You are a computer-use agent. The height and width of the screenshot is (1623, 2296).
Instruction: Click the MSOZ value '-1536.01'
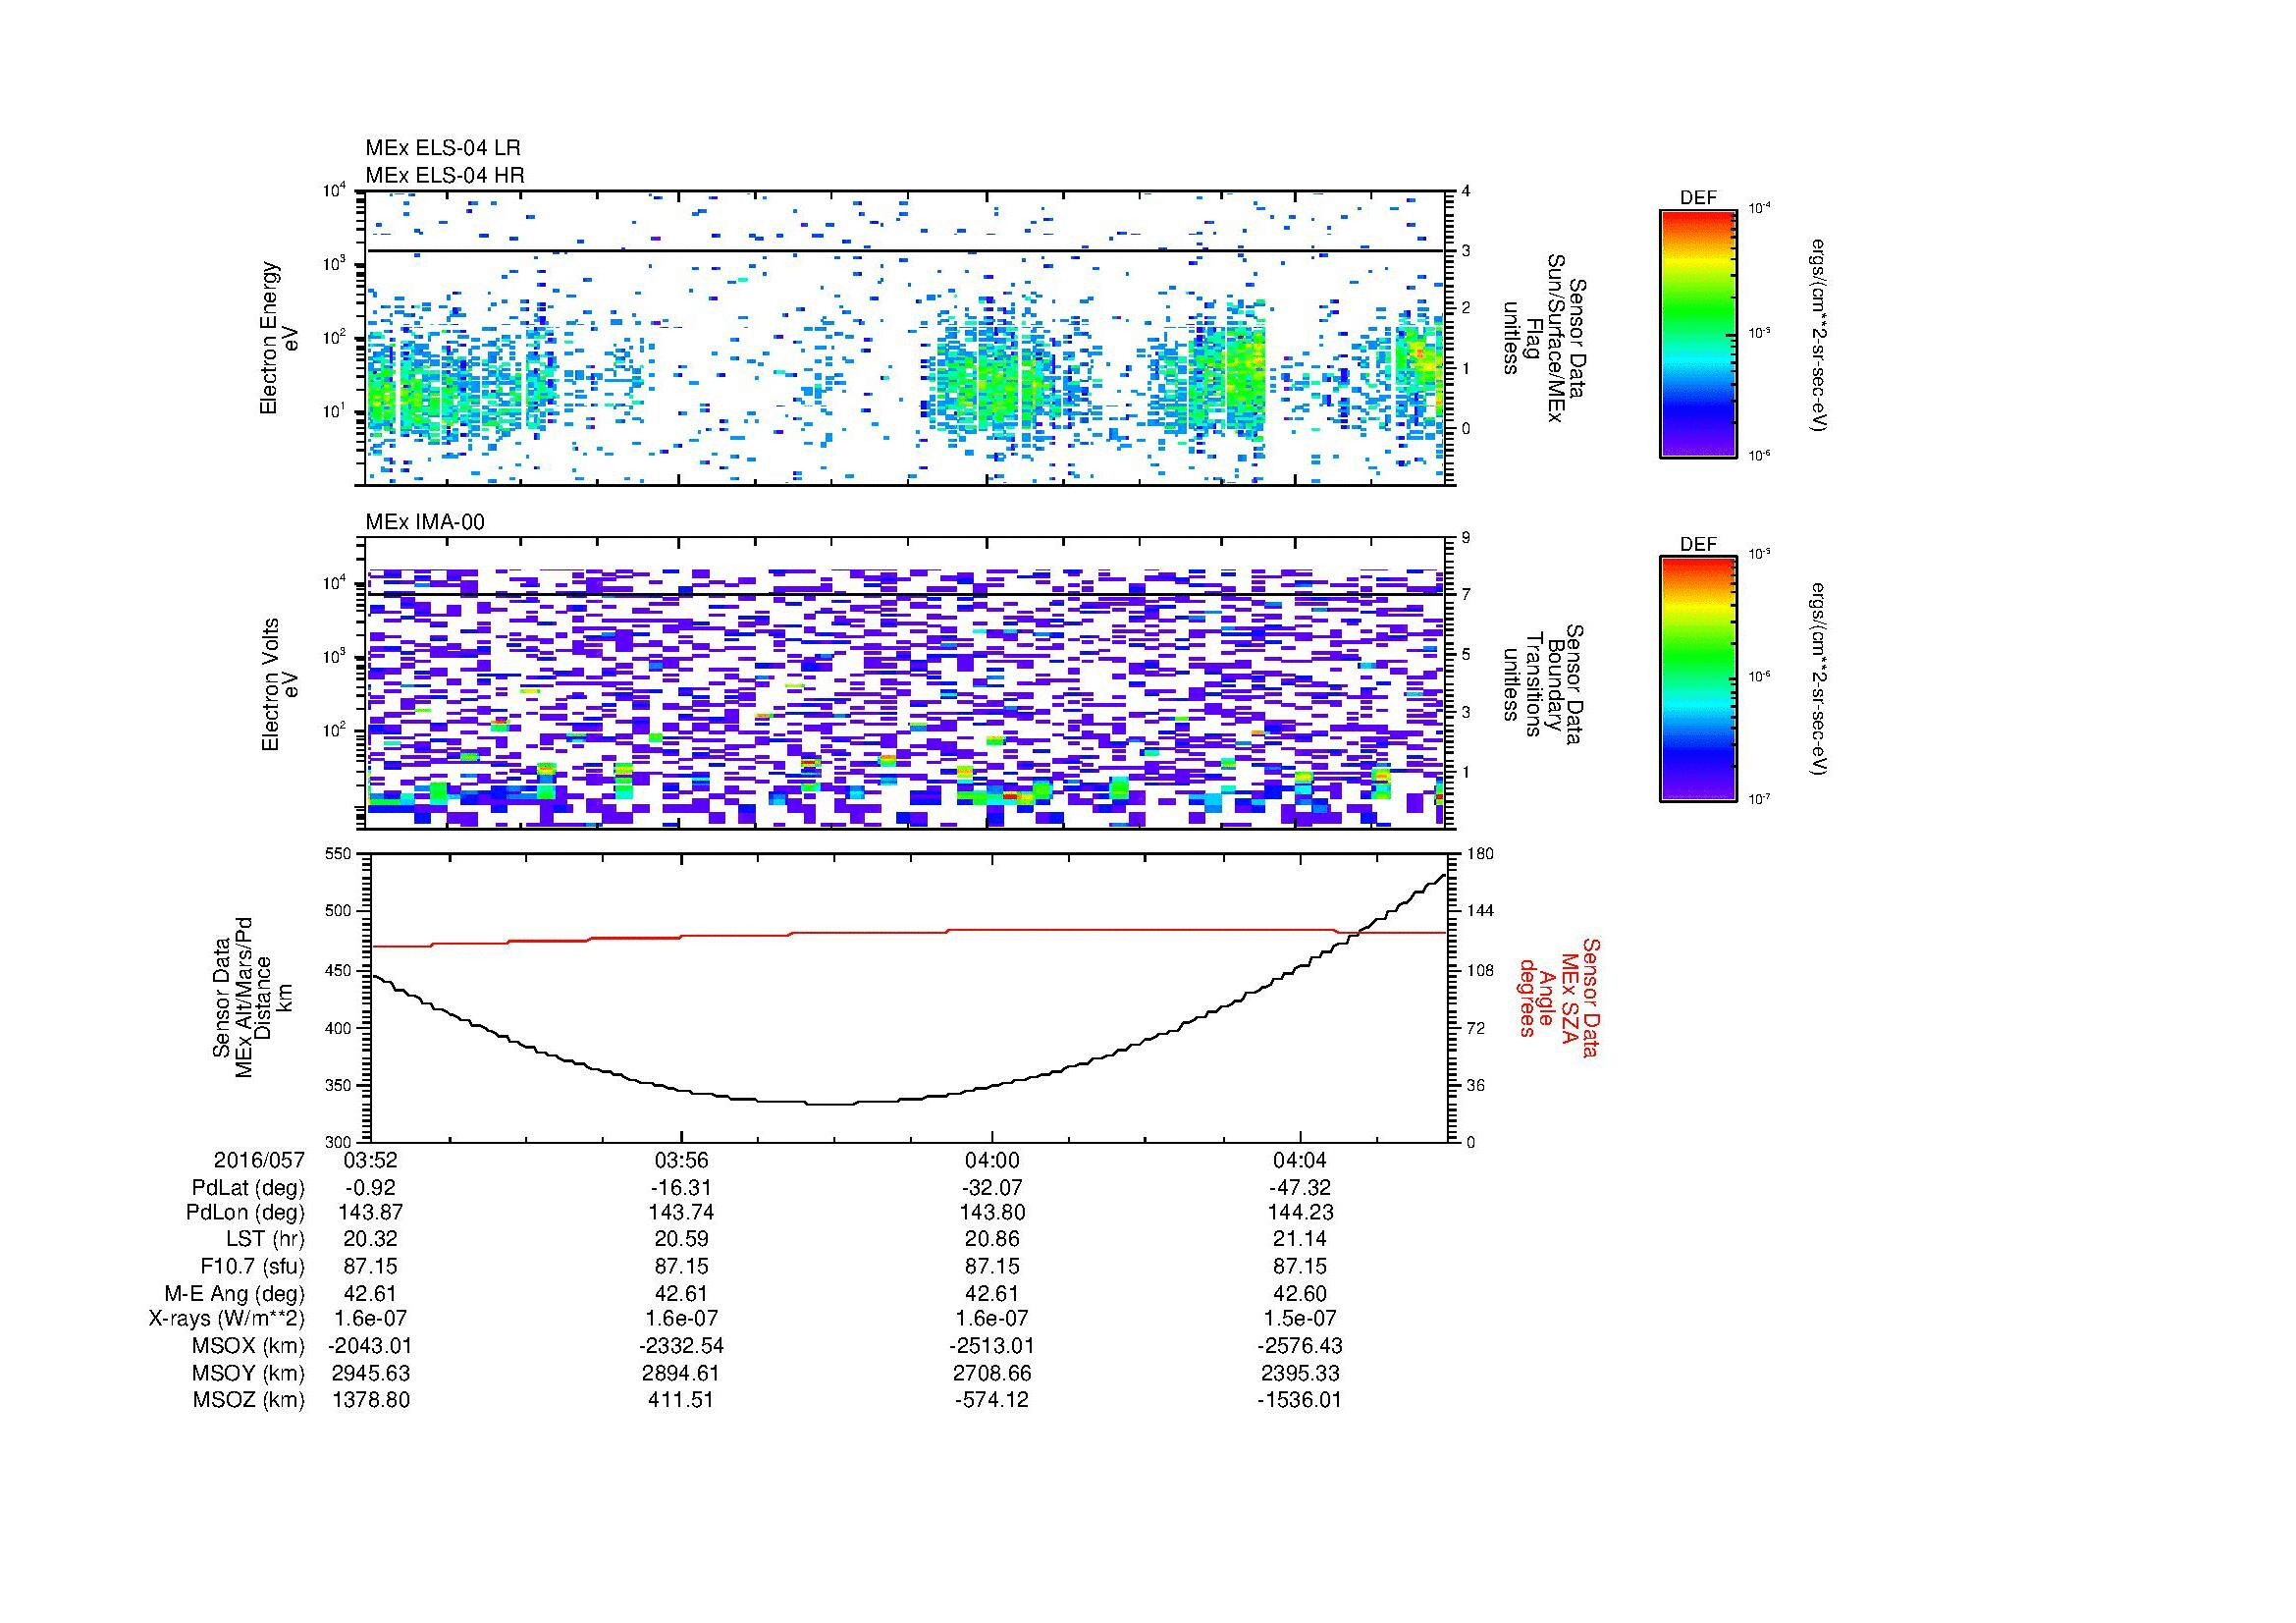[x=1300, y=1400]
